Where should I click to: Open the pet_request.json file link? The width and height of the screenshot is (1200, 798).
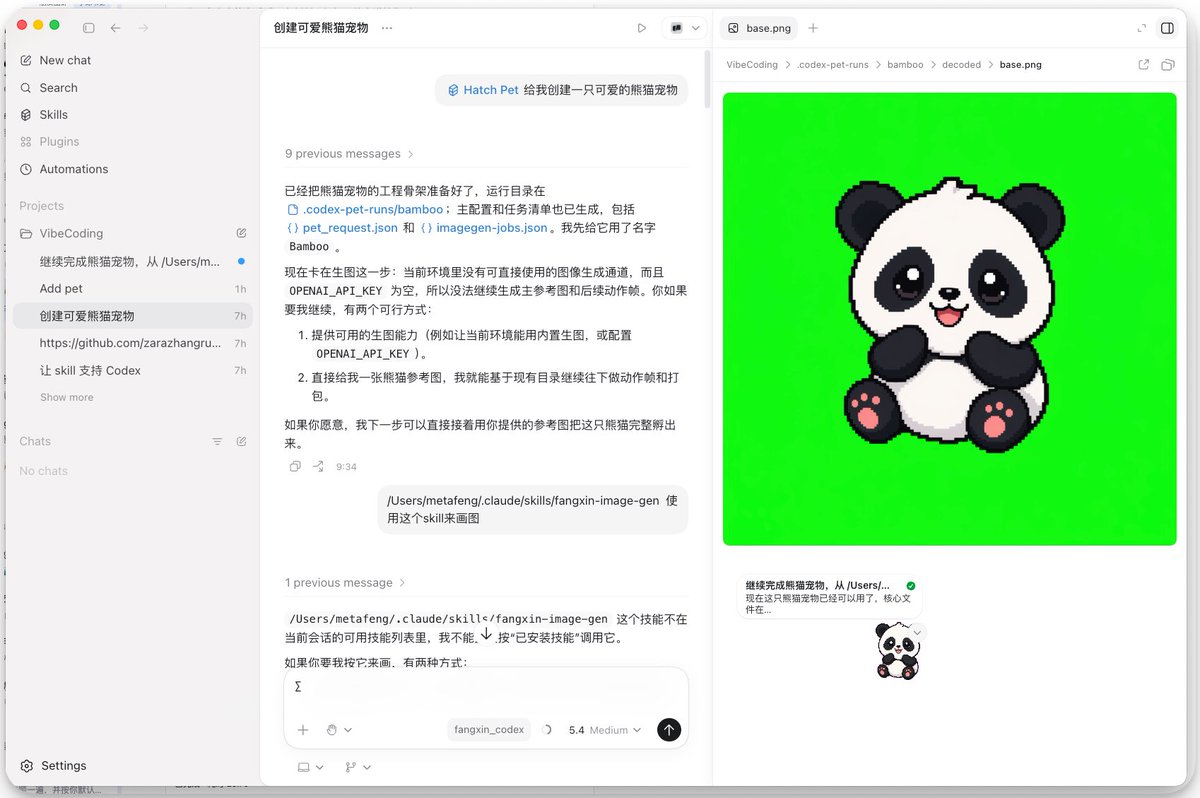342,228
